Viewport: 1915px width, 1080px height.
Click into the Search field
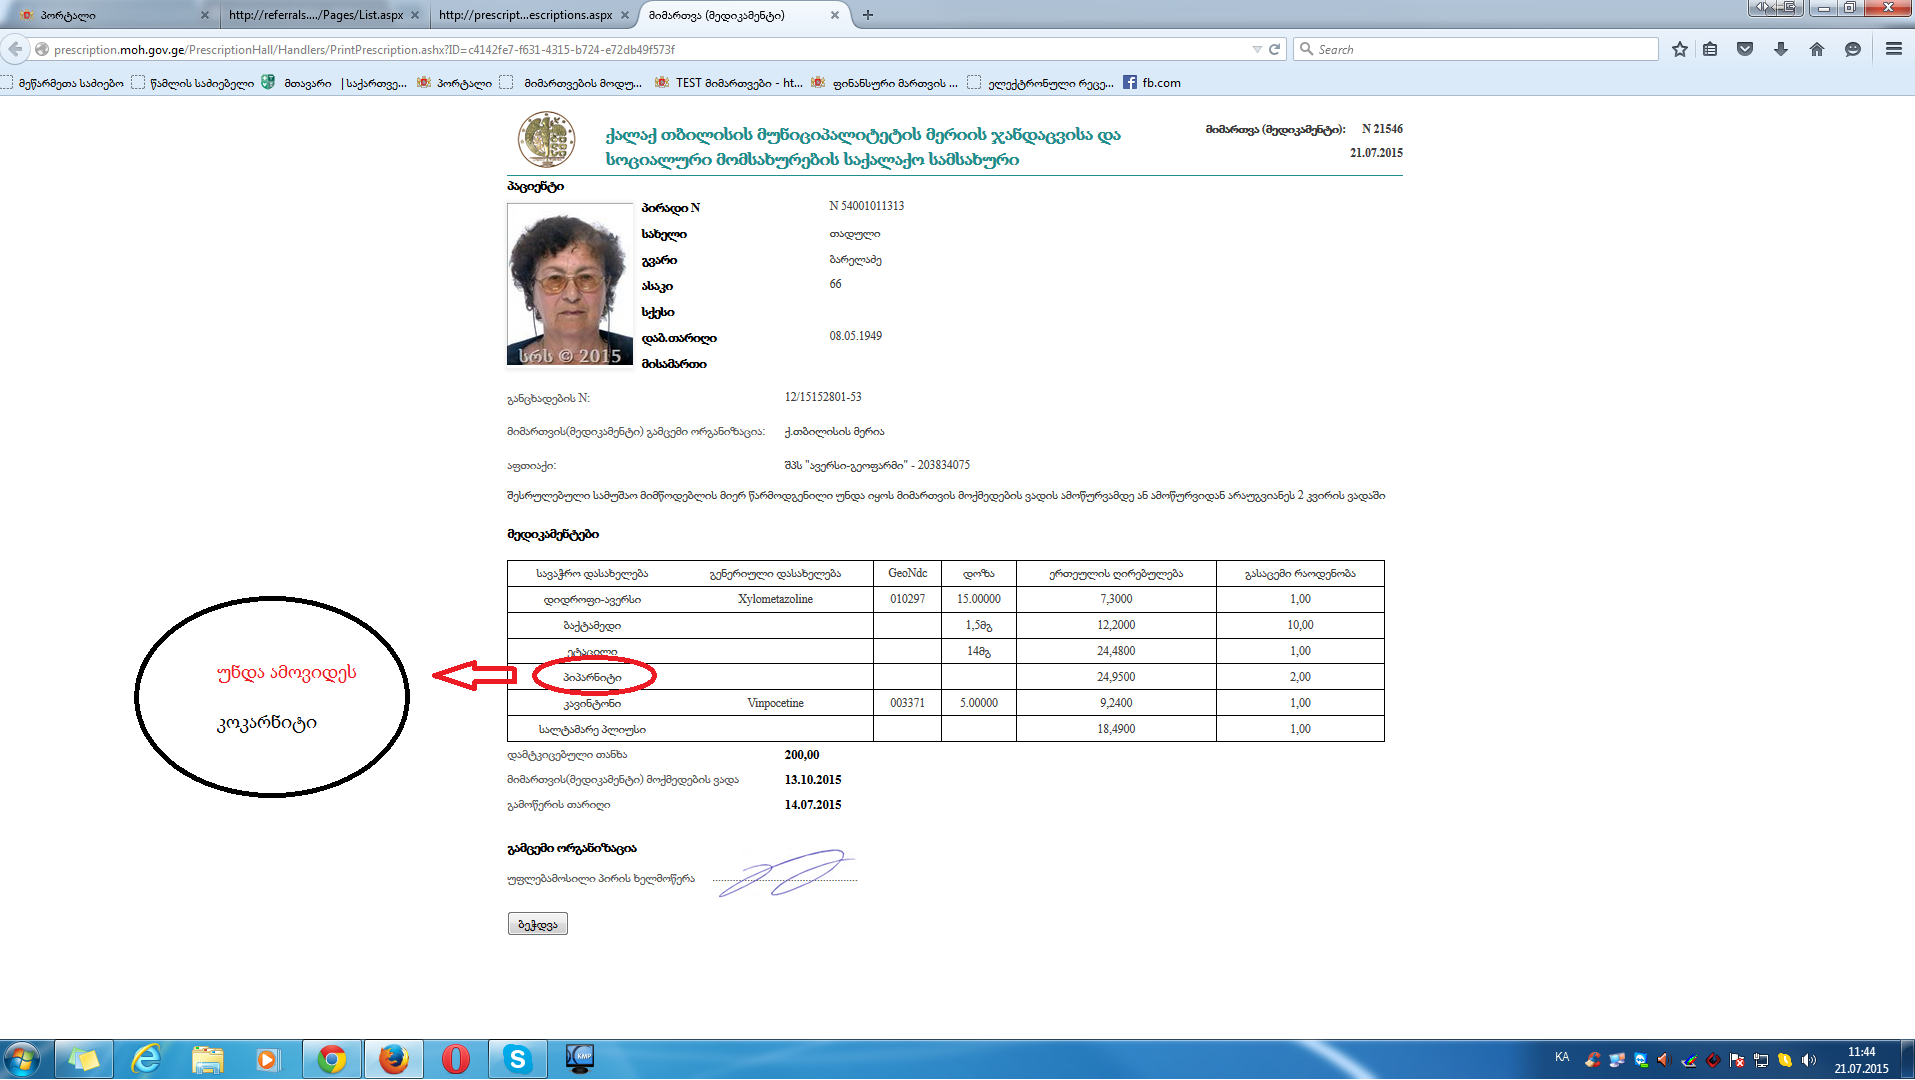(1480, 49)
